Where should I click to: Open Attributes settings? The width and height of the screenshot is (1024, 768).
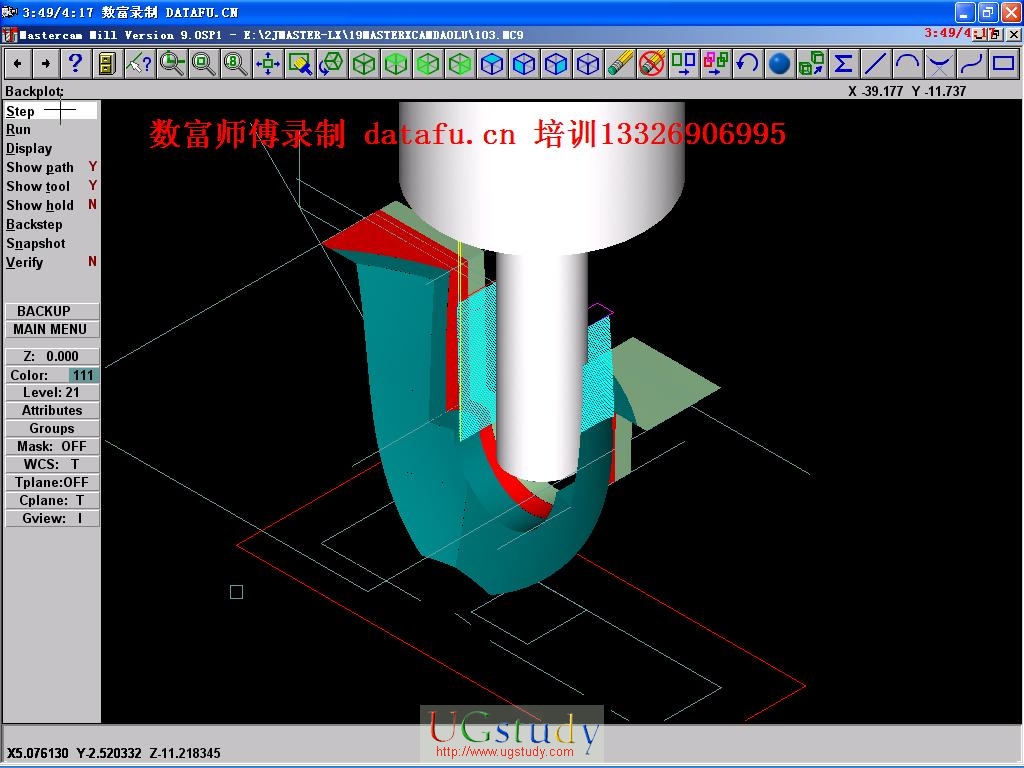(x=52, y=410)
